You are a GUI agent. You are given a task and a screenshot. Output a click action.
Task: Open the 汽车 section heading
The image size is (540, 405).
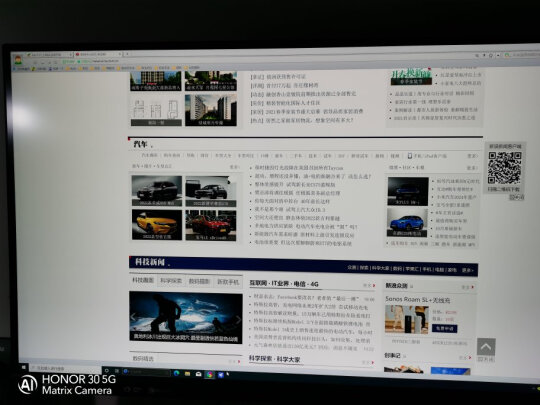pos(141,144)
